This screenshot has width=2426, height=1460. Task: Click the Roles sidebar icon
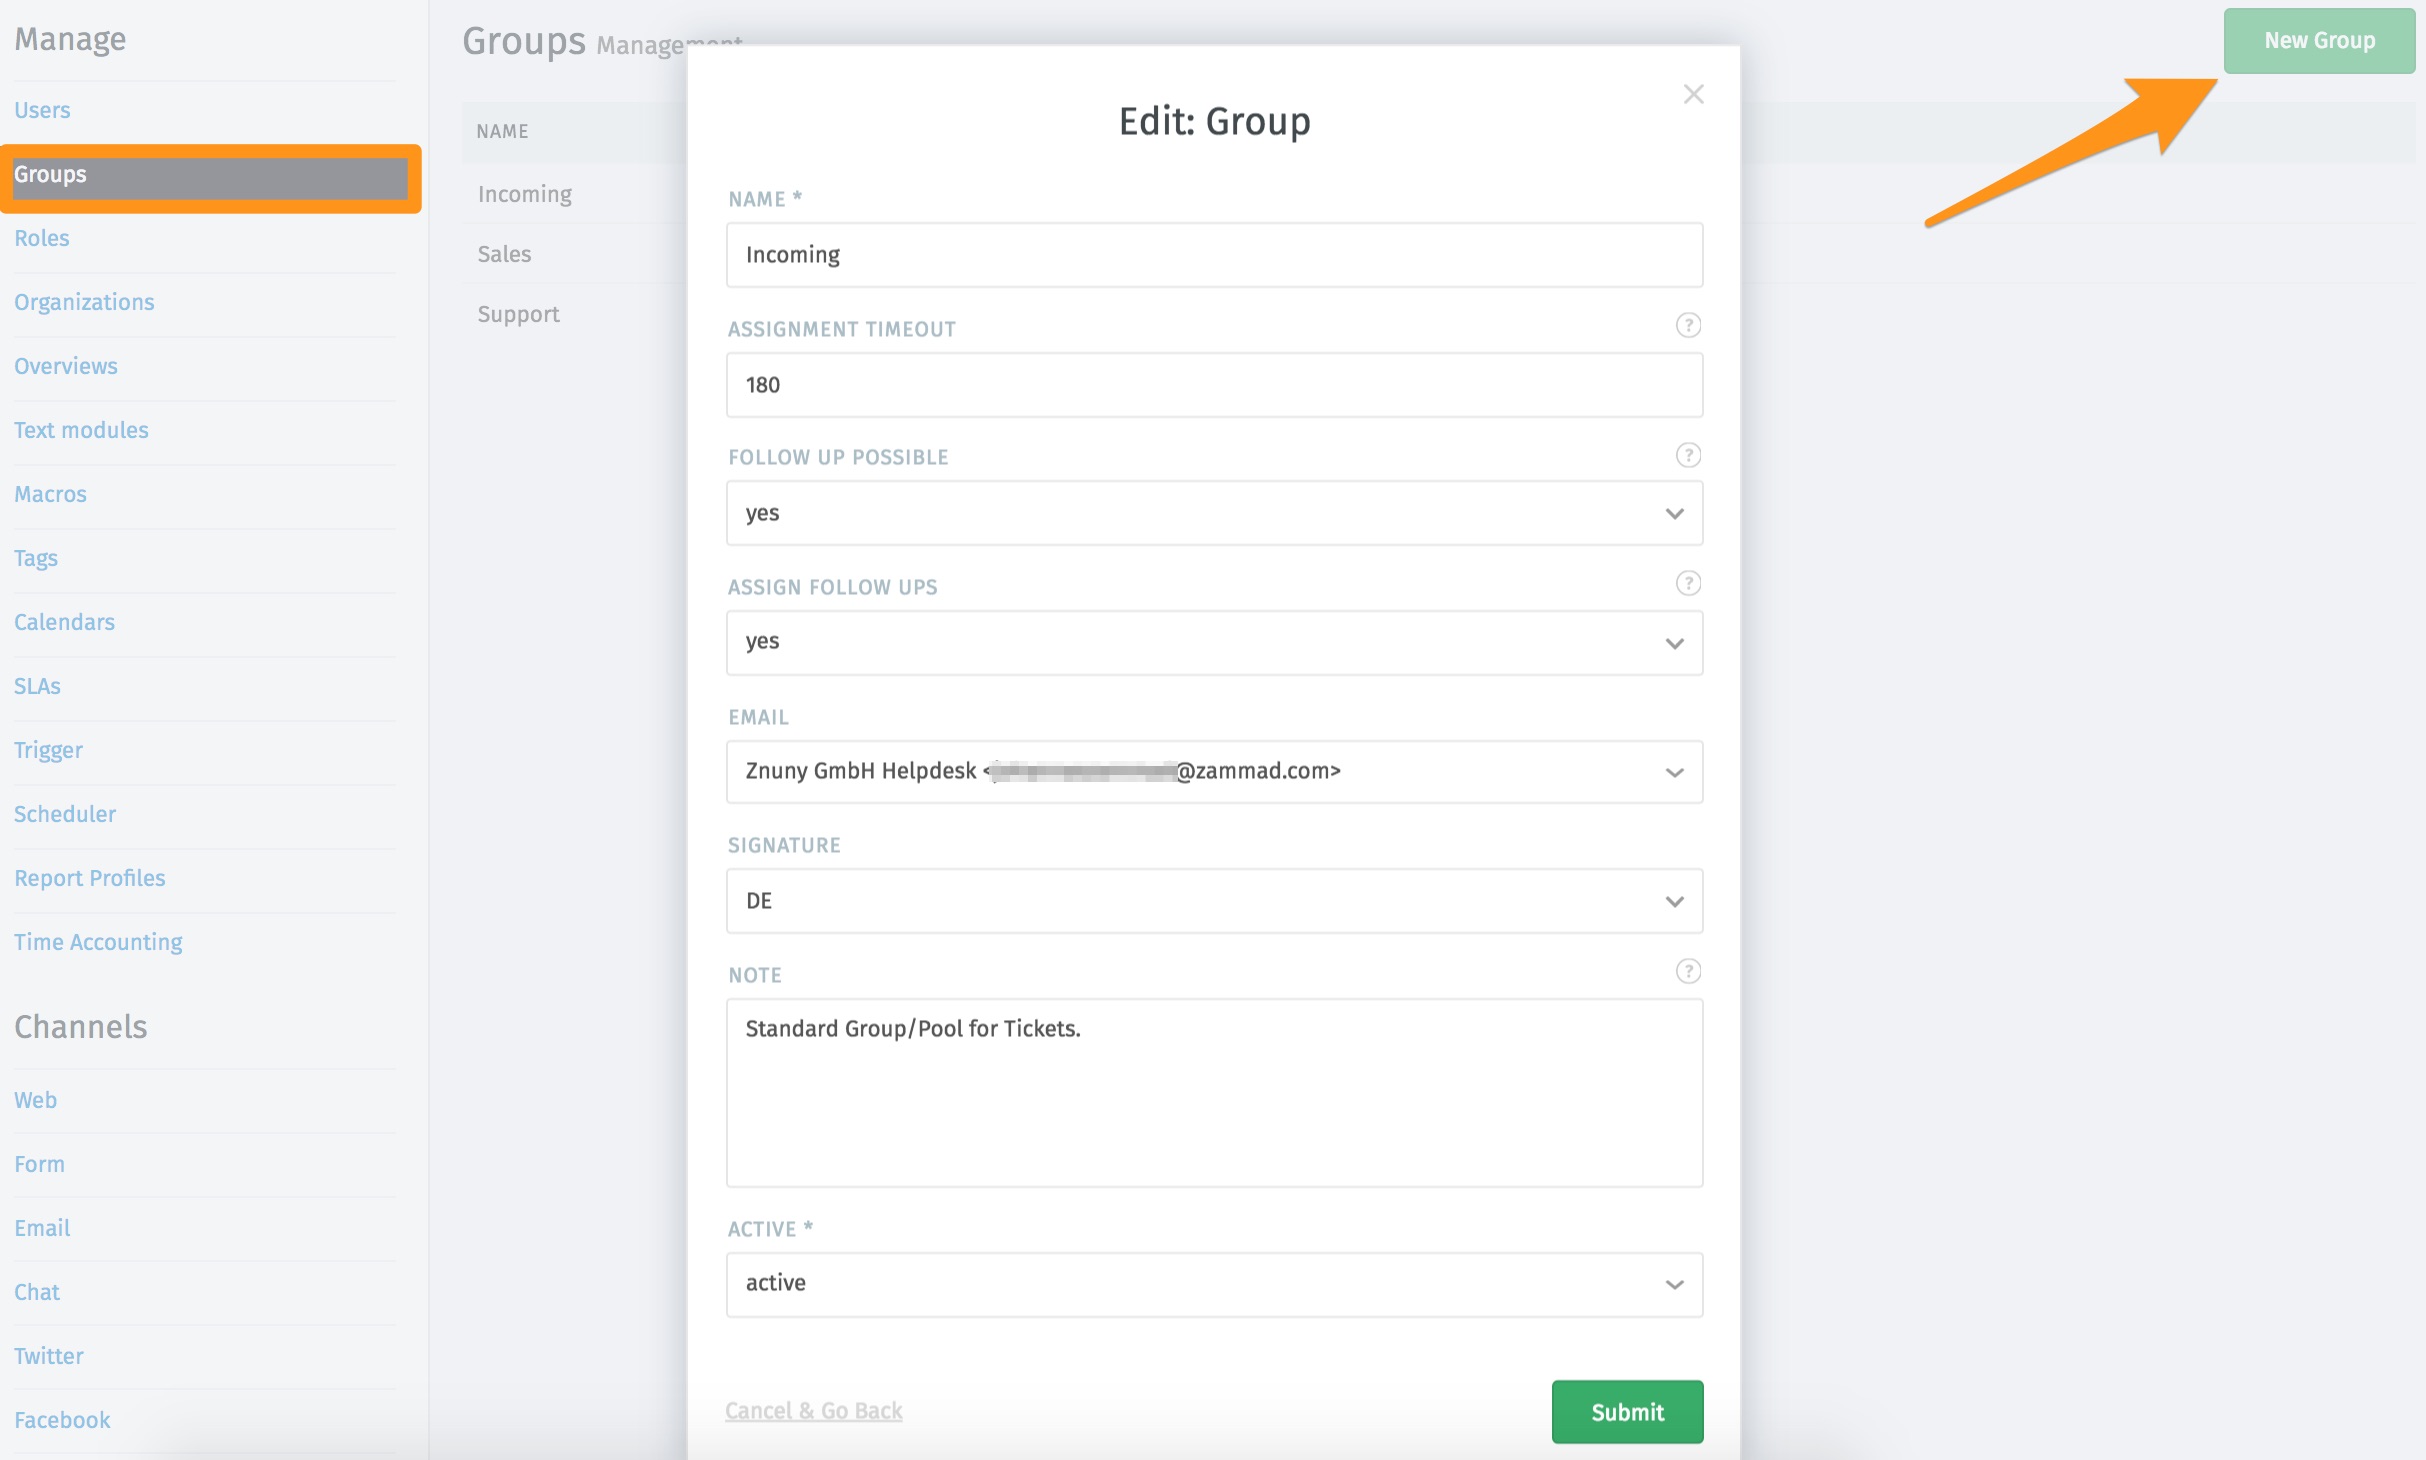(x=42, y=237)
